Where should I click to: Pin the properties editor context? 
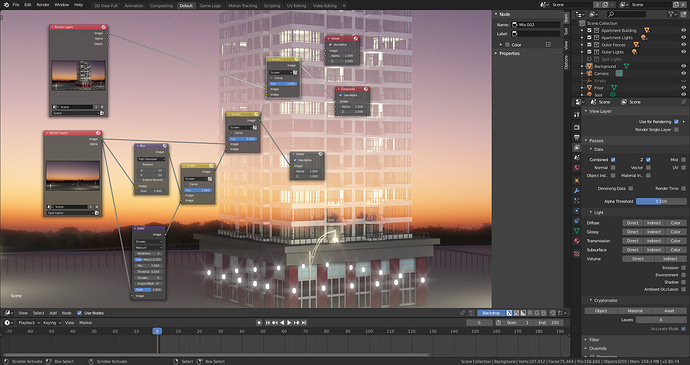click(x=683, y=102)
